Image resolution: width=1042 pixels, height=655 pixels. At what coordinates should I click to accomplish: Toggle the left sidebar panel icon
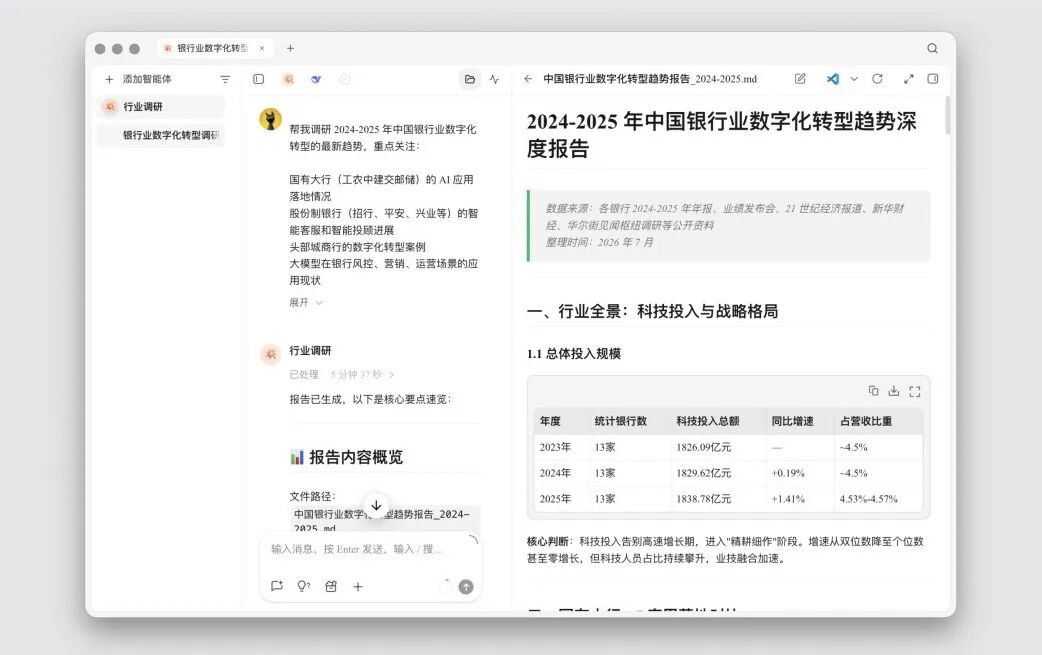pyautogui.click(x=259, y=79)
